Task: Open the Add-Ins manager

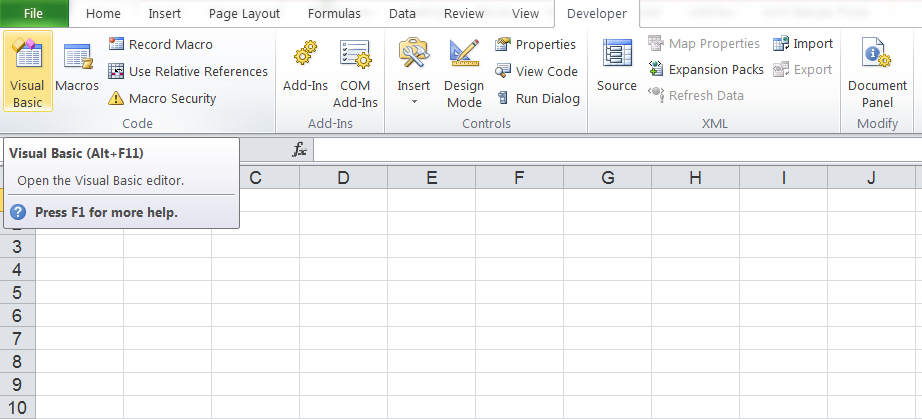Action: pyautogui.click(x=305, y=70)
